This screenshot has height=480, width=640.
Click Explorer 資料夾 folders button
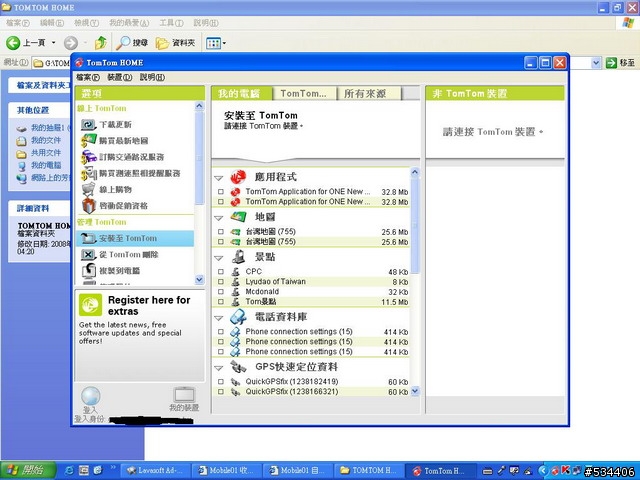click(176, 42)
